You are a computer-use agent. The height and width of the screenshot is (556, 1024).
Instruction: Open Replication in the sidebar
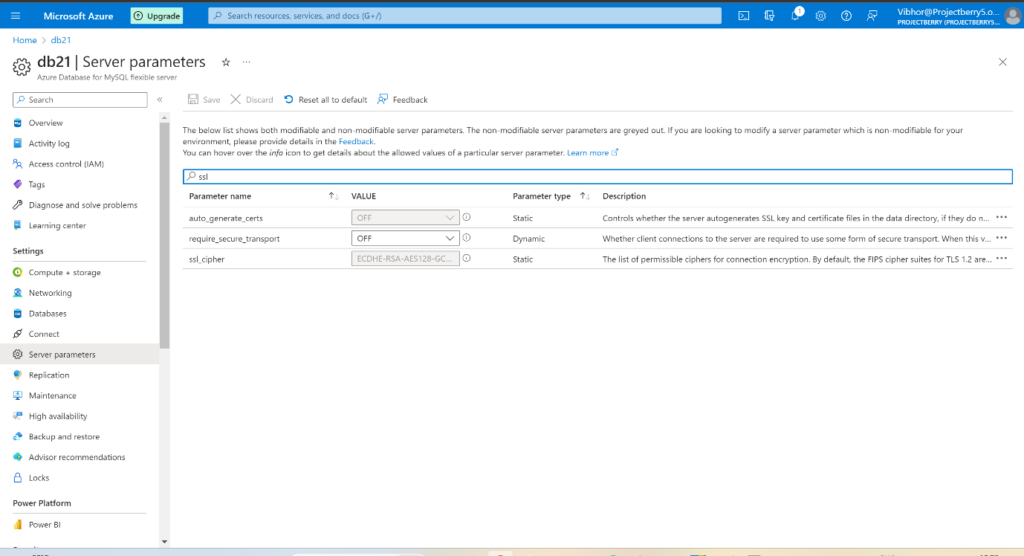48,375
